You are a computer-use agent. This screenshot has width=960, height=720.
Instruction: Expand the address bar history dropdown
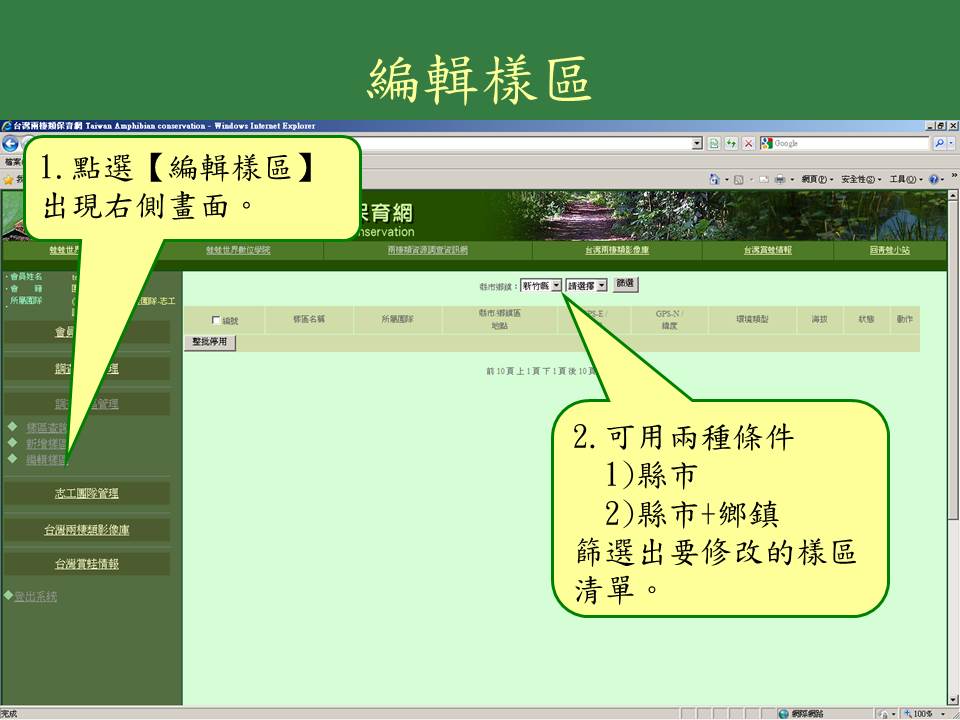point(697,144)
